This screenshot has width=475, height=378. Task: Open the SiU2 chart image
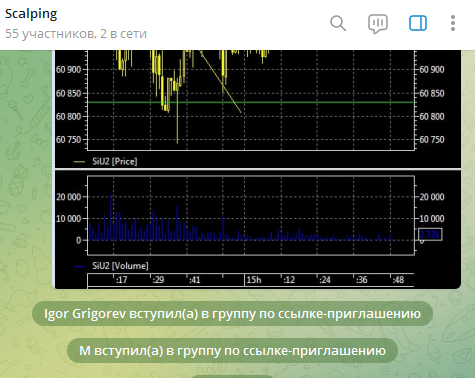258,169
